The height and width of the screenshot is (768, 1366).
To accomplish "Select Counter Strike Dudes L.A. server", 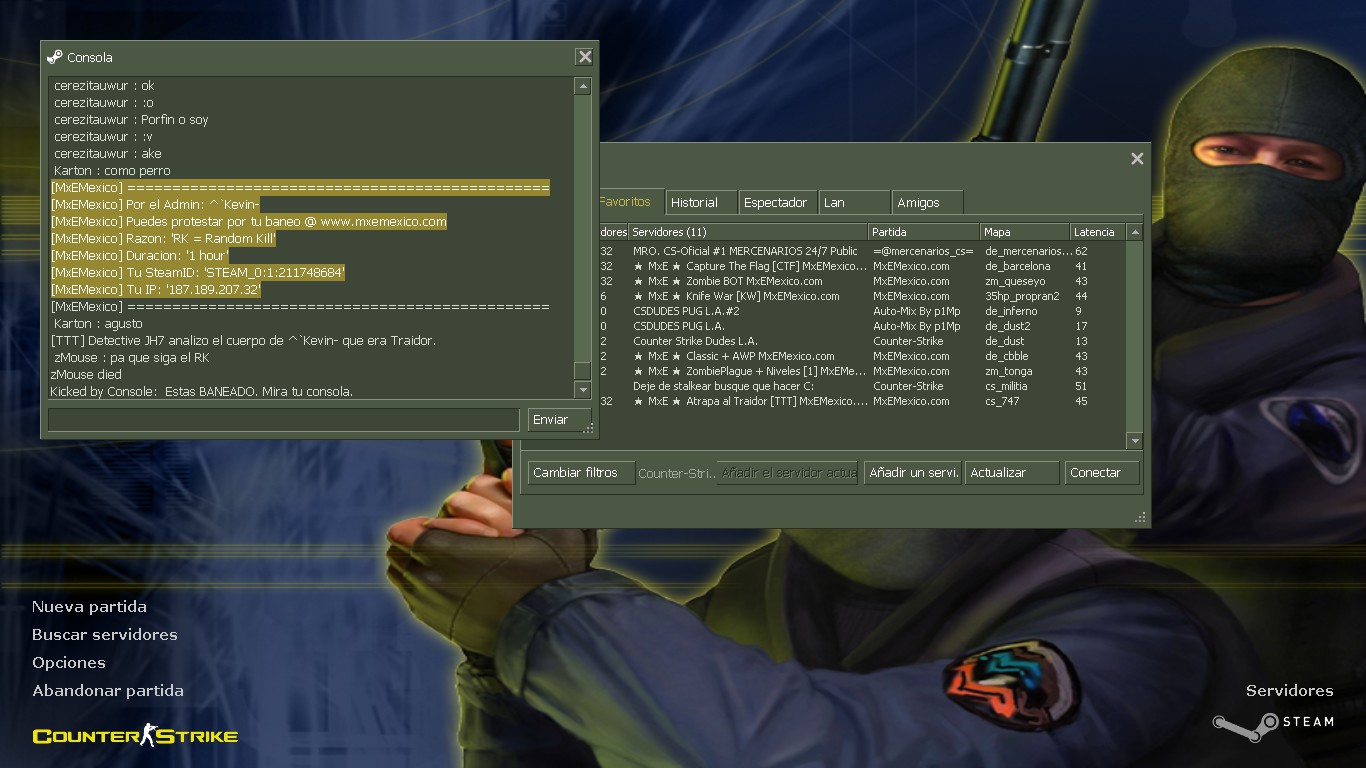I will (x=862, y=341).
